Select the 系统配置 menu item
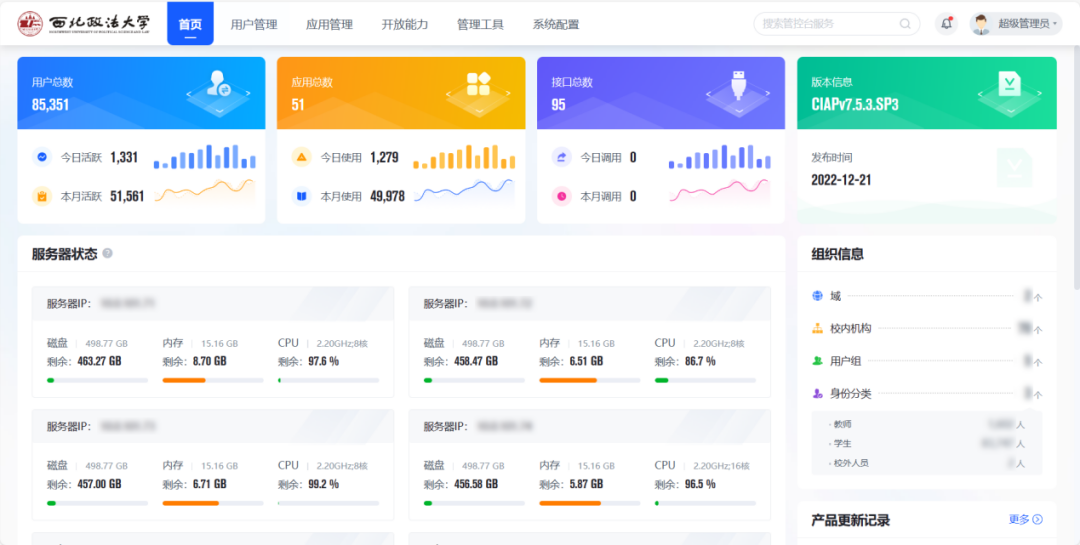The width and height of the screenshot is (1080, 545). tap(555, 24)
